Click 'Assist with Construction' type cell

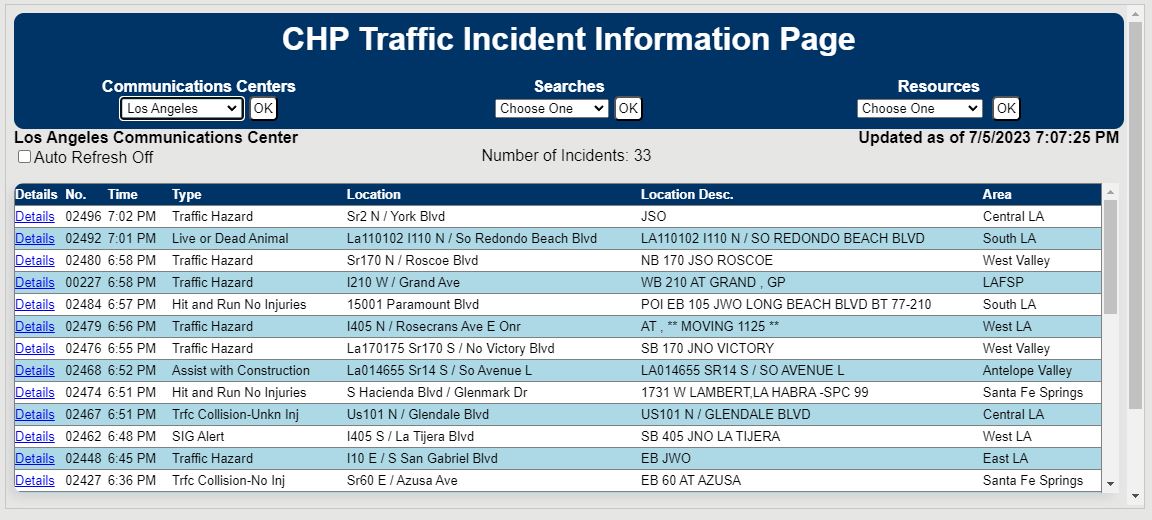click(x=241, y=371)
